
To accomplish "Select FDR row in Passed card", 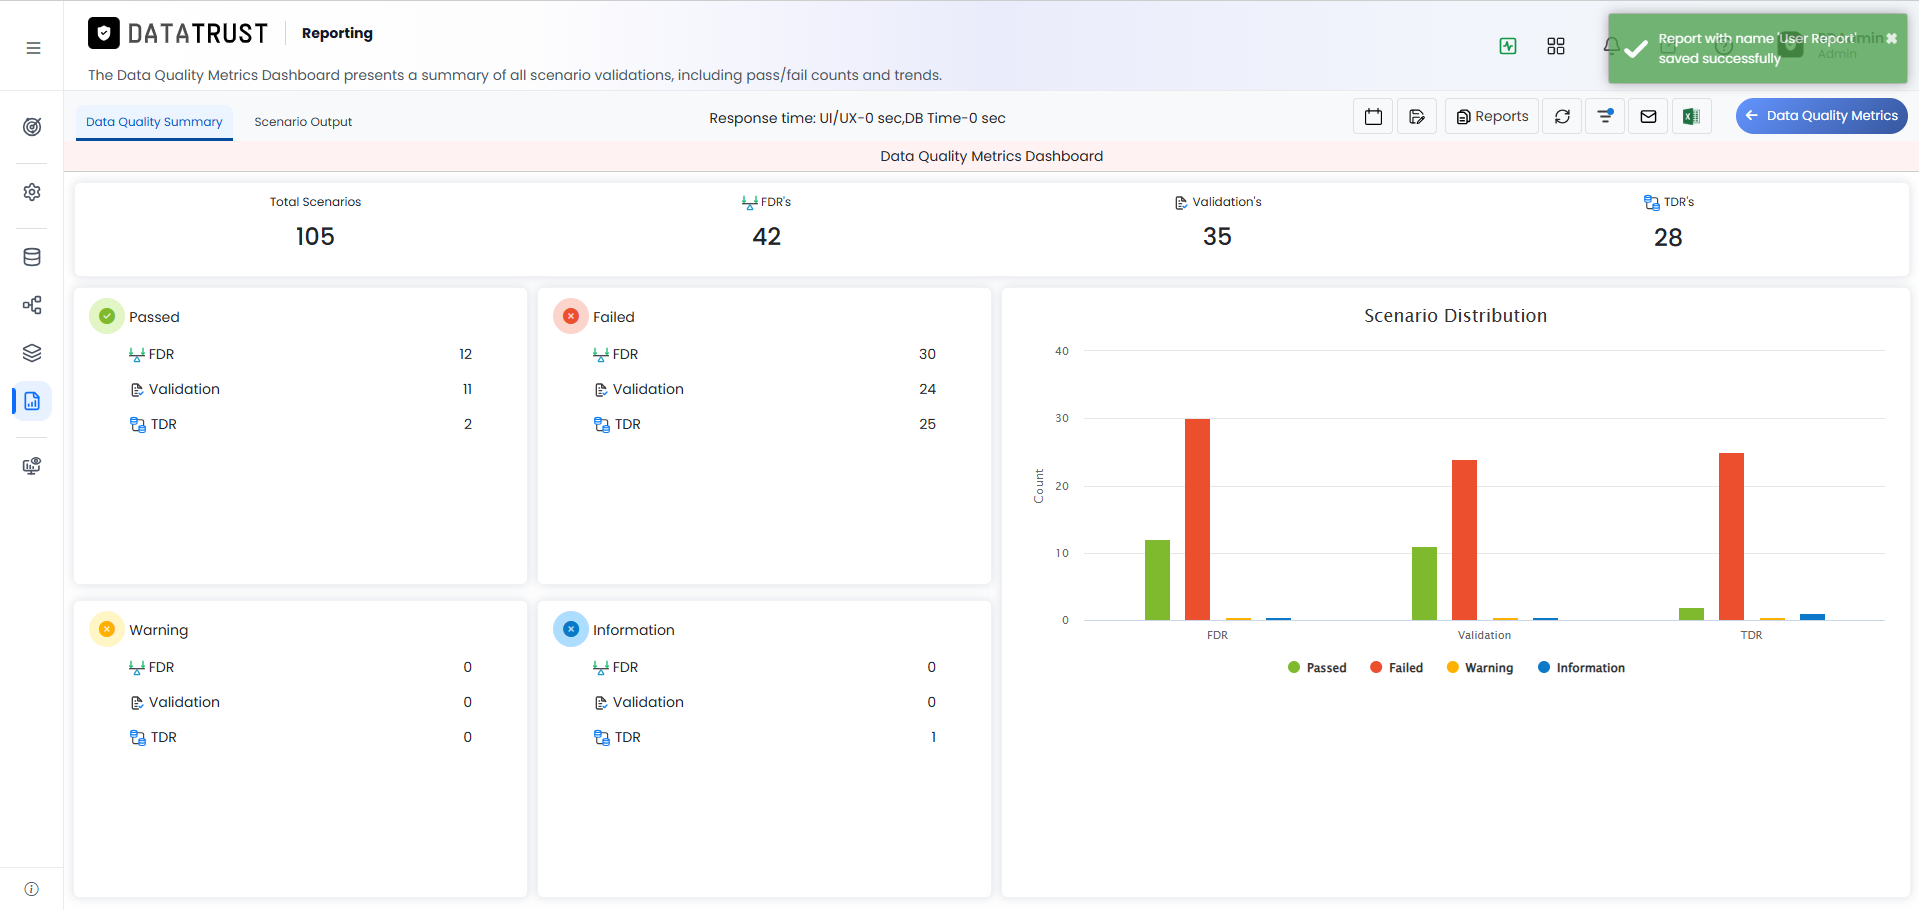I will [300, 354].
